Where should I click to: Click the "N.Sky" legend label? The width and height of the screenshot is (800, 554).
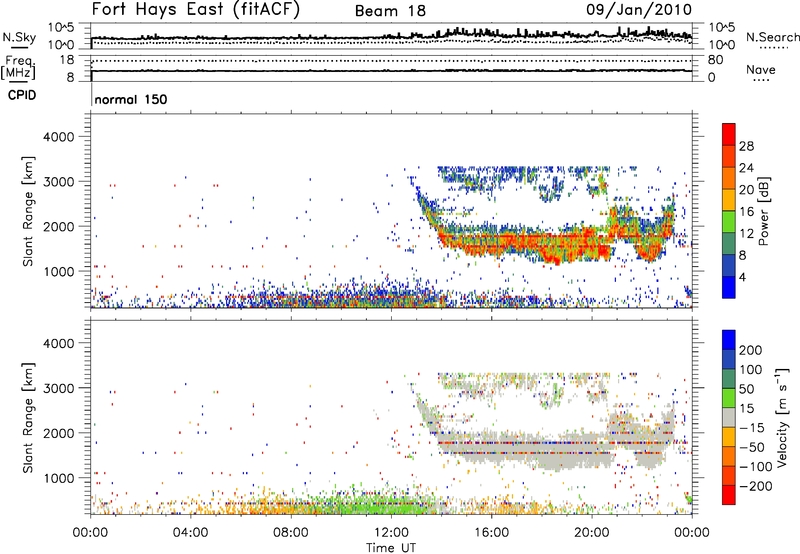click(x=19, y=37)
